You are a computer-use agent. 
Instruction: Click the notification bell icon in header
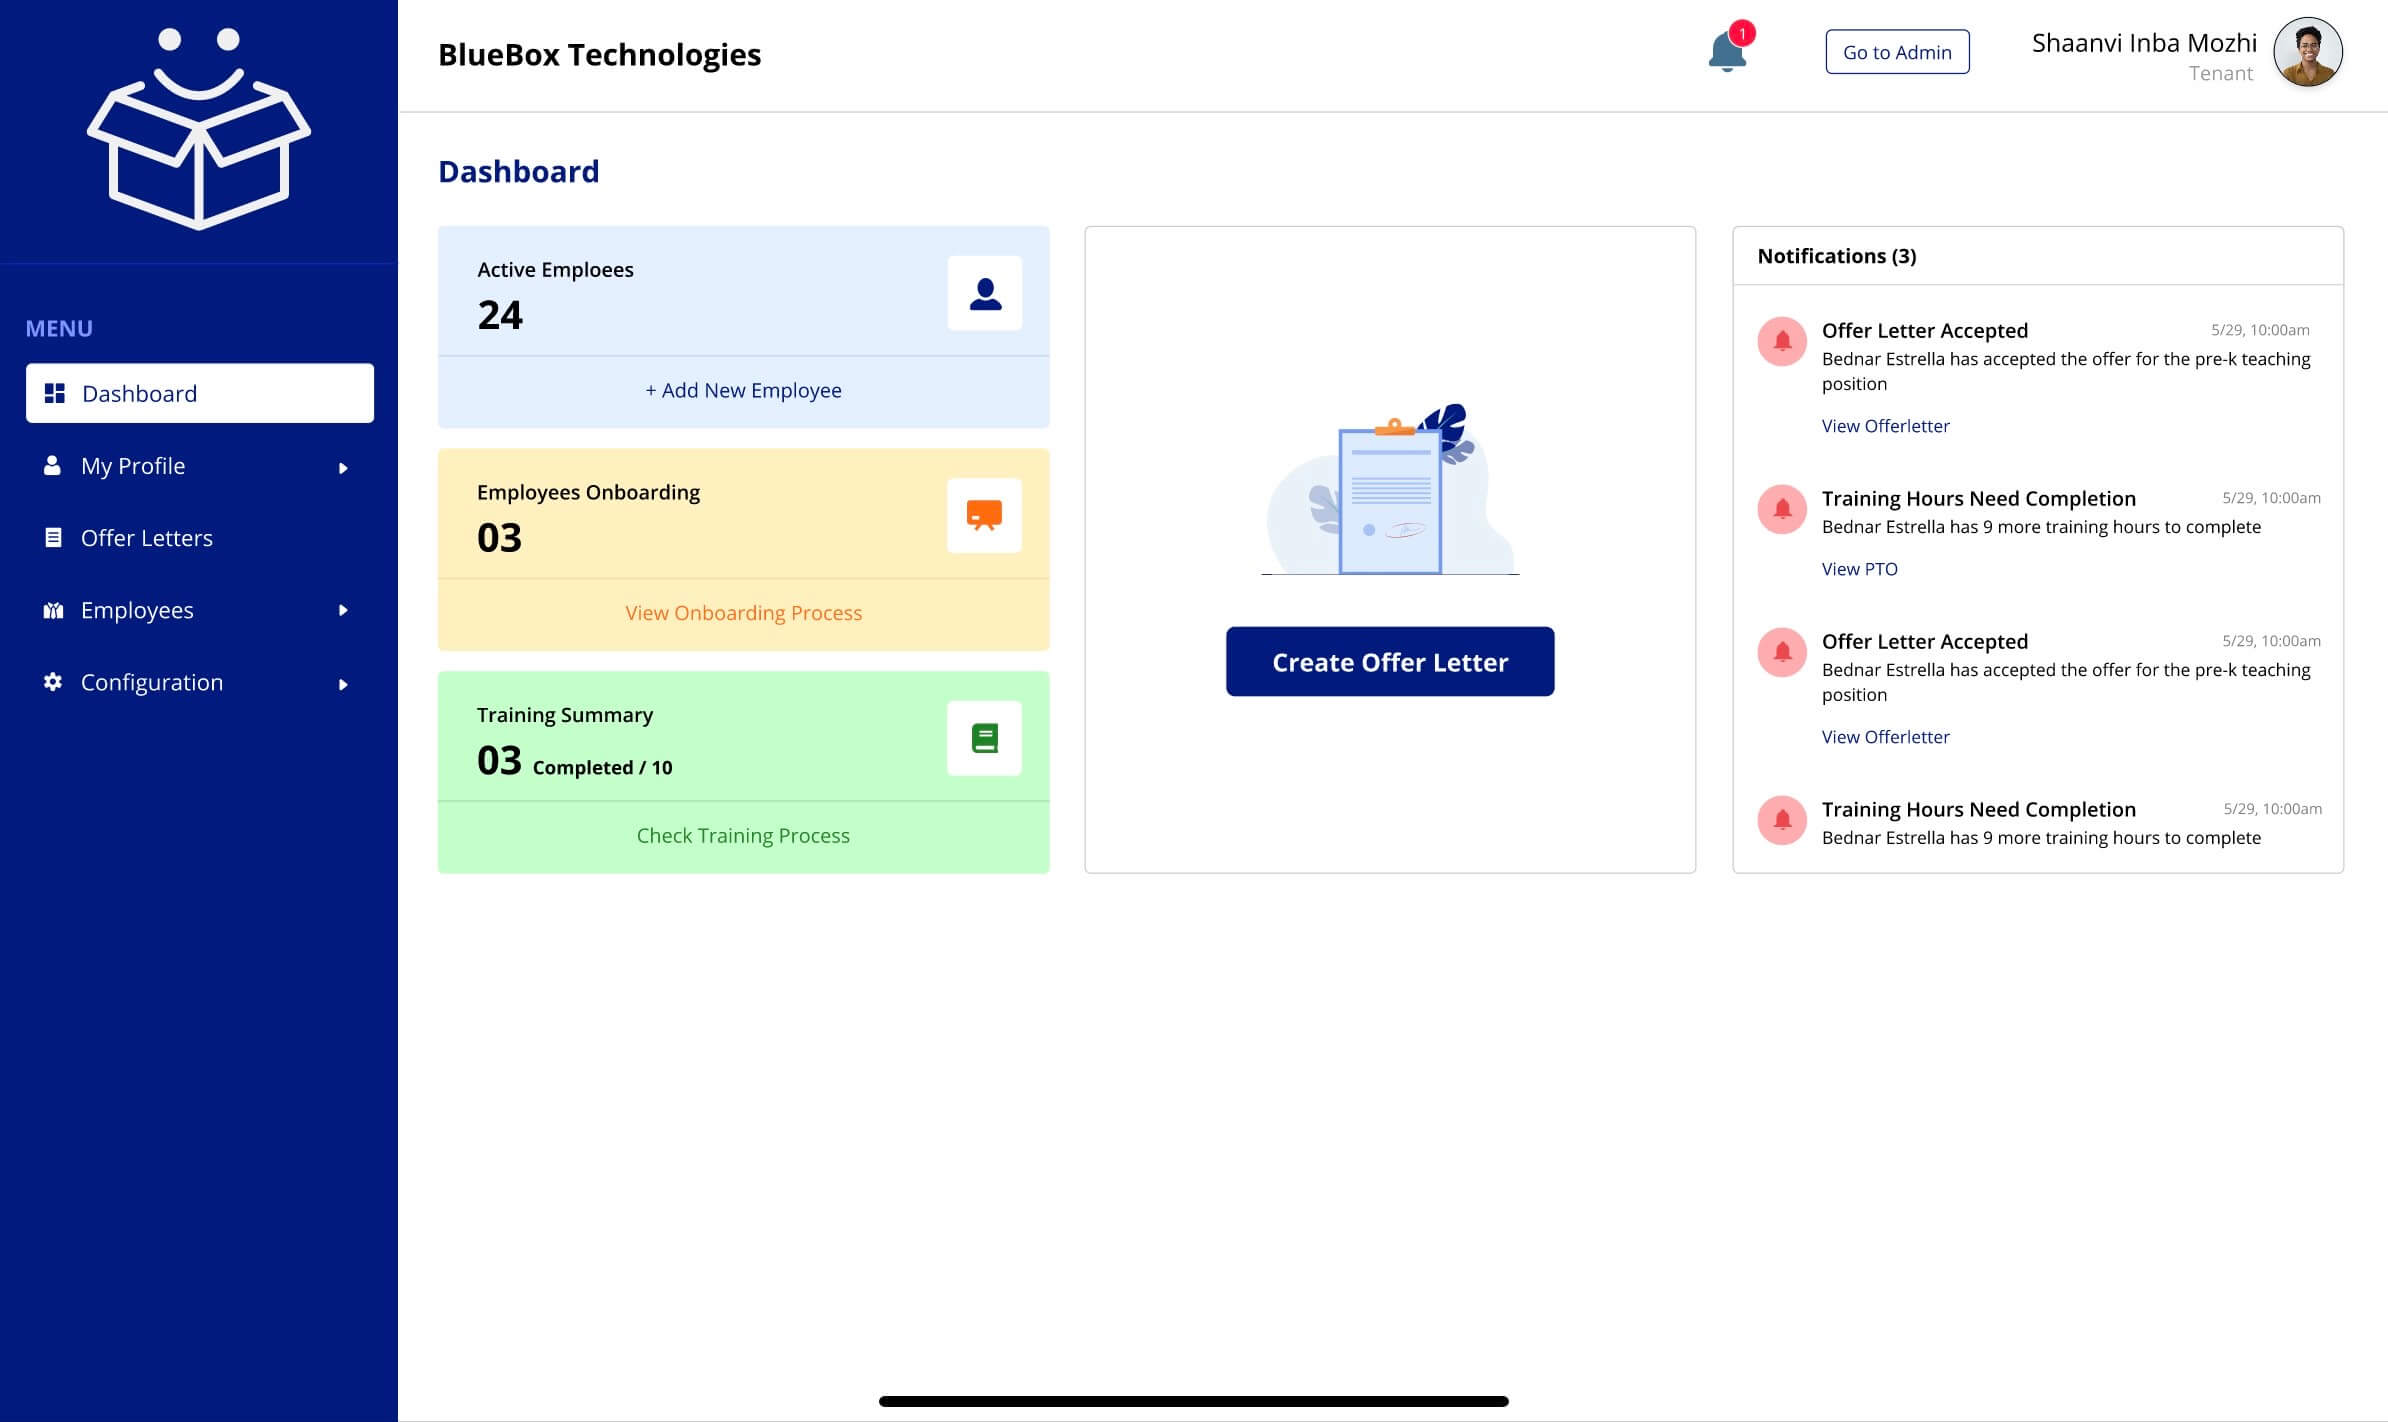coord(1727,52)
